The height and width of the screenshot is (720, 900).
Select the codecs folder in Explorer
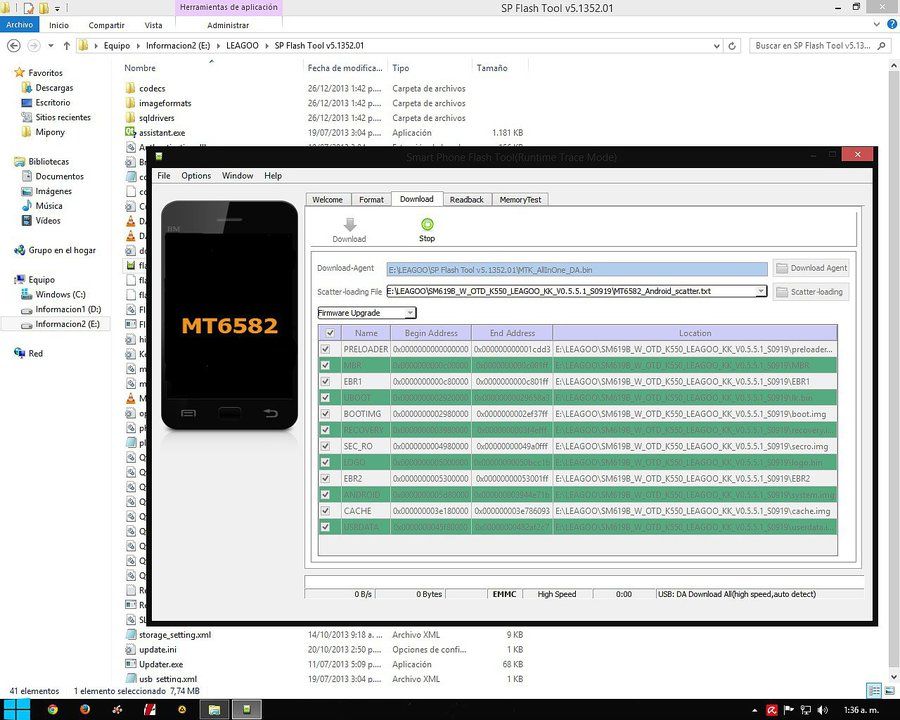pos(152,88)
